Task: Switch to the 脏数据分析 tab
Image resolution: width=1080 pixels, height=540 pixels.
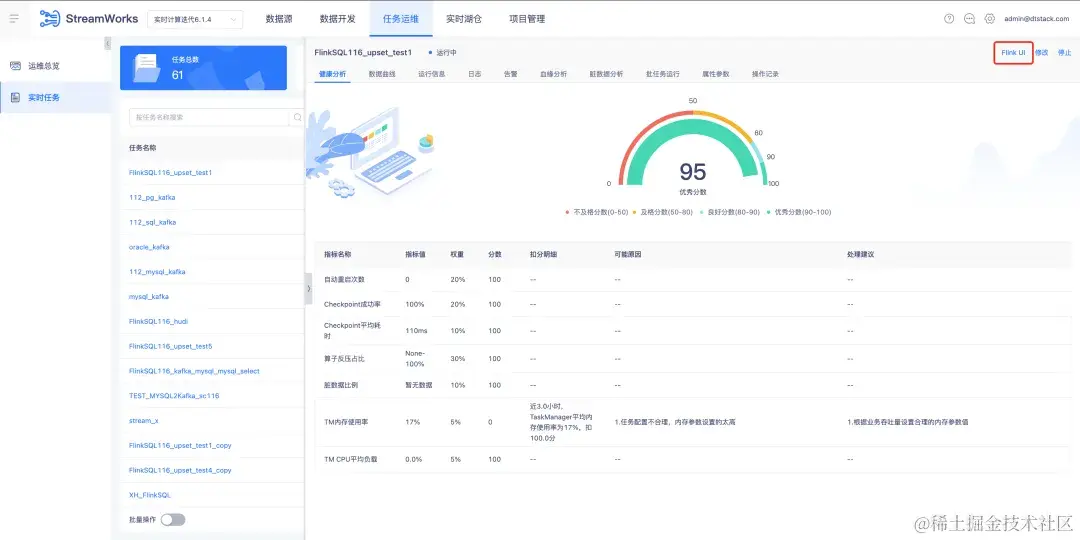Action: pyautogui.click(x=606, y=74)
